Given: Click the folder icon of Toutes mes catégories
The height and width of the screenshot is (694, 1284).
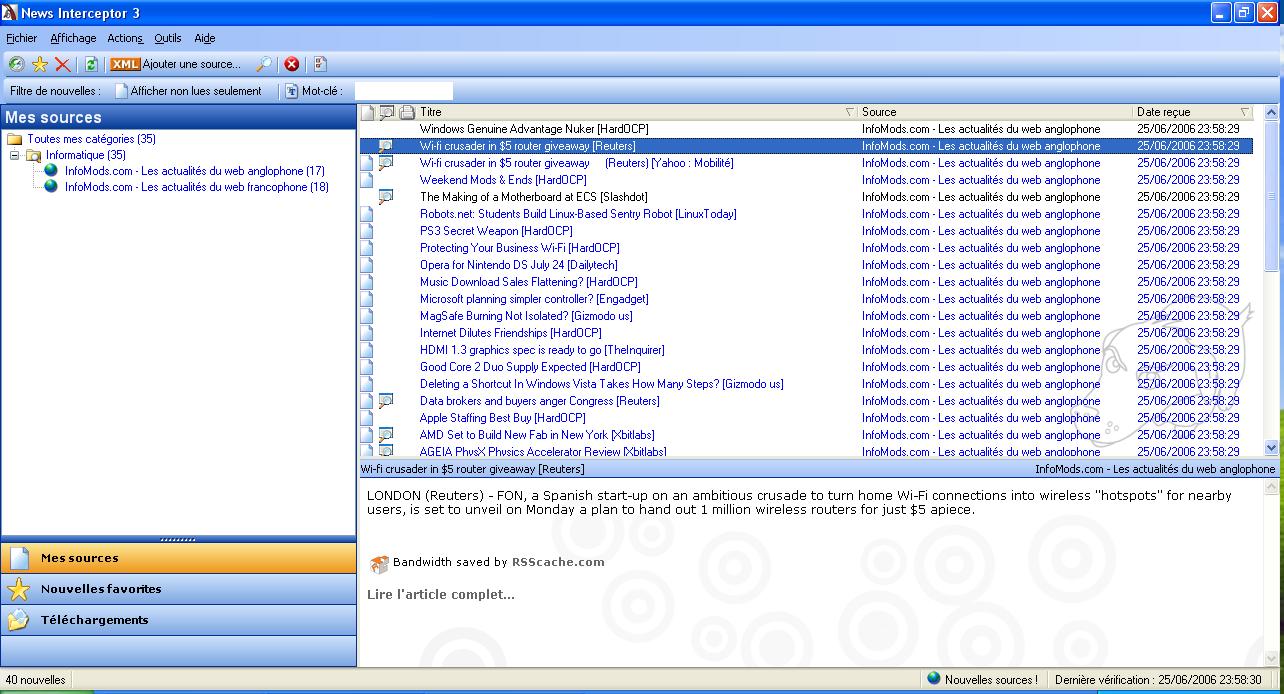Looking at the screenshot, I should [15, 139].
